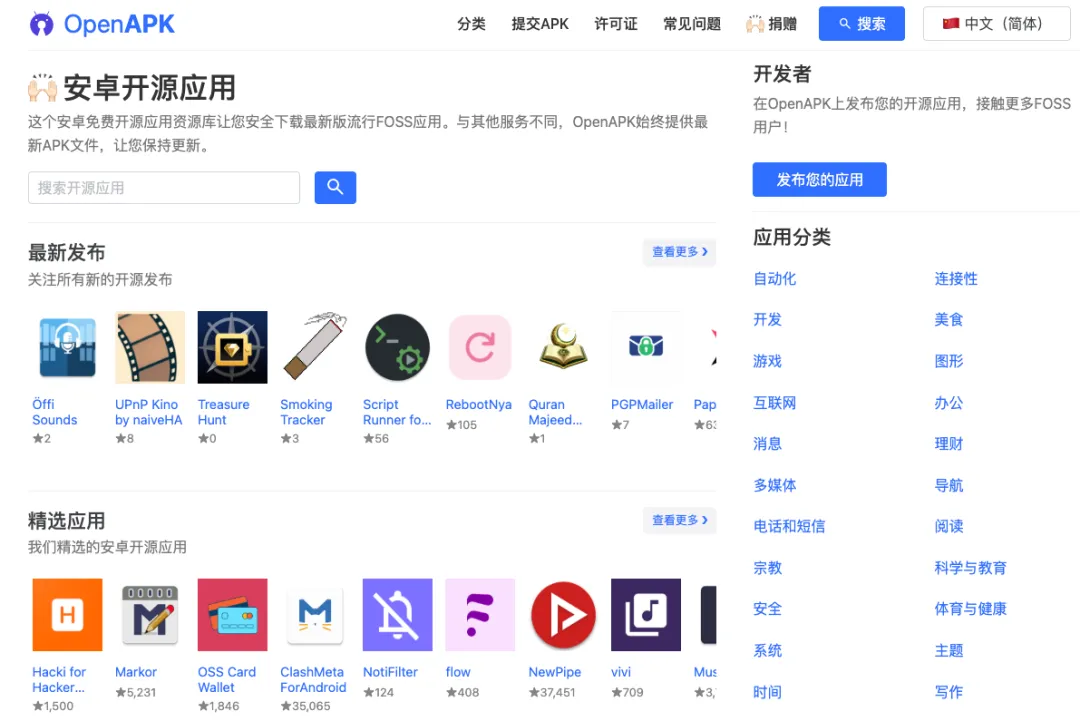Click the 发布您的应用 button
This screenshot has height=721, width=1080.
click(820, 180)
